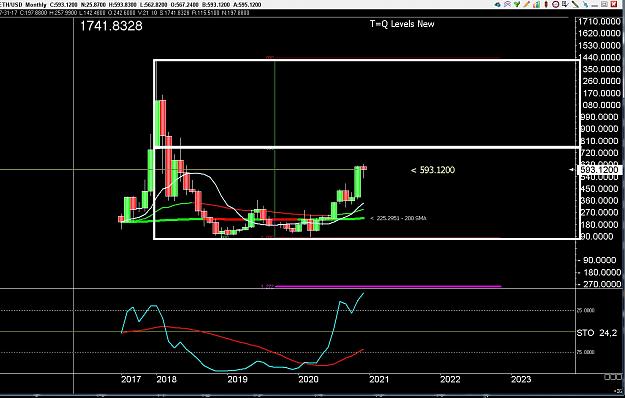Image resolution: width=625 pixels, height=398 pixels.
Task: Click the 2022 year label on the time axis
Action: (450, 379)
